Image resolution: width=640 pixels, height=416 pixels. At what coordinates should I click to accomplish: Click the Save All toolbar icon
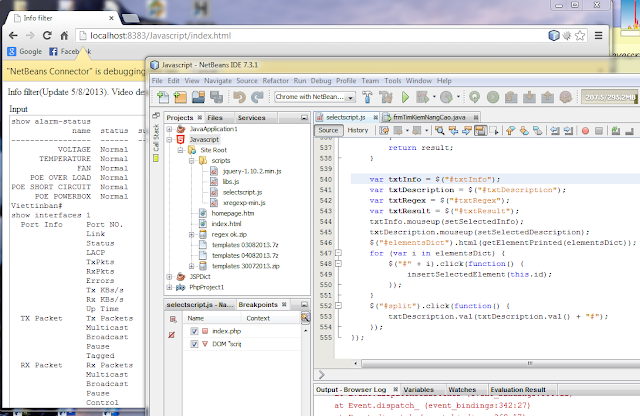(x=216, y=97)
